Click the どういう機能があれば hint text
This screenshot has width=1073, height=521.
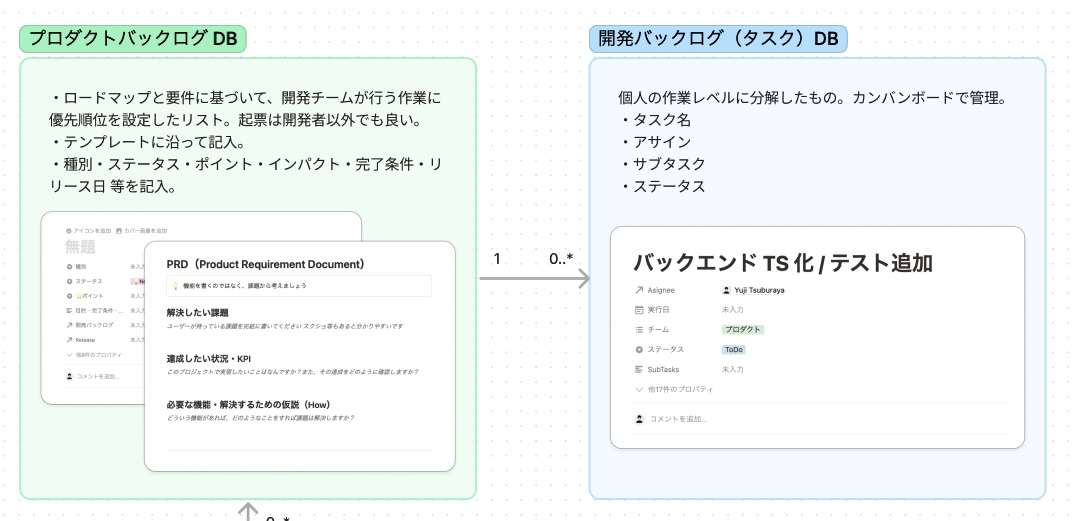click(x=260, y=418)
